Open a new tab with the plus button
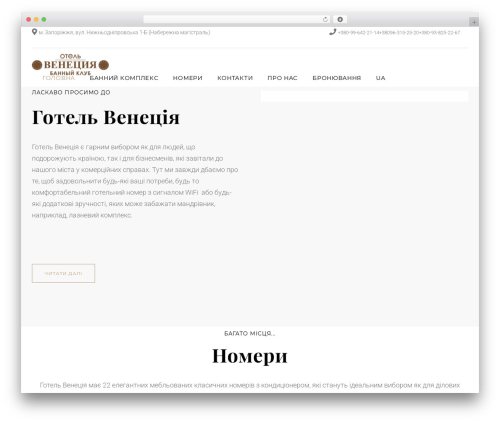This screenshot has height=423, width=500. tap(474, 22)
